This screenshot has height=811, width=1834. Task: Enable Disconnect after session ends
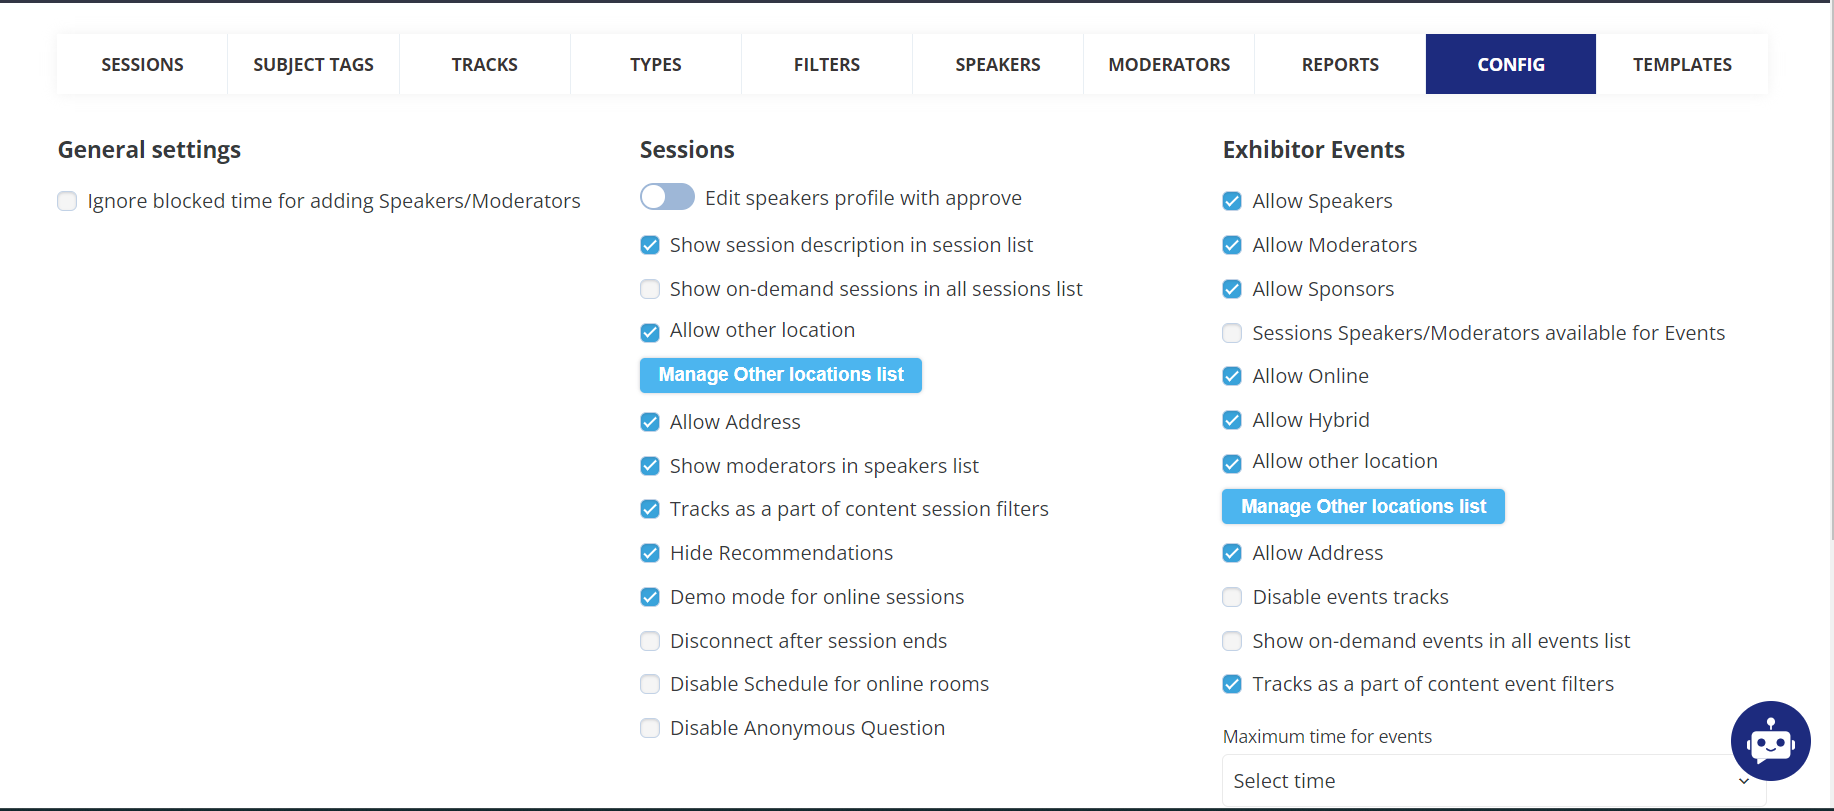[x=650, y=641]
